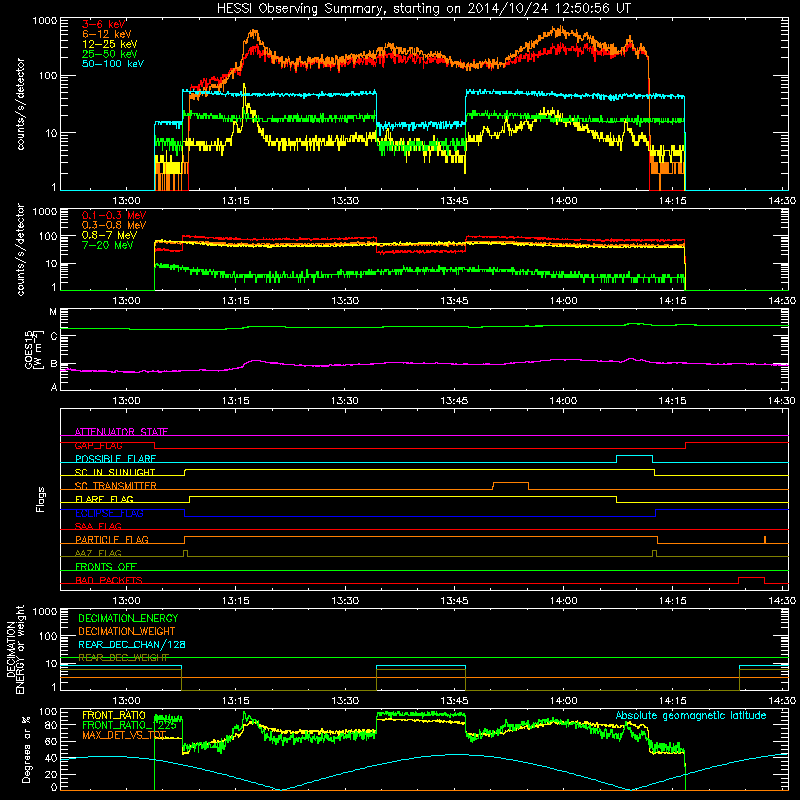Image resolution: width=800 pixels, height=800 pixels.
Task: Select the SAA_FLAG label
Action: pos(98,526)
